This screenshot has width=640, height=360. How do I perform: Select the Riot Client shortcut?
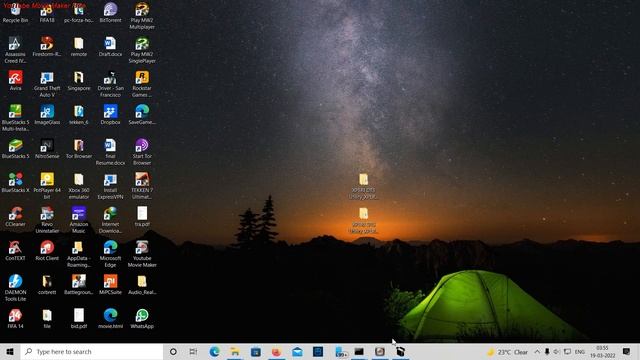click(x=47, y=250)
